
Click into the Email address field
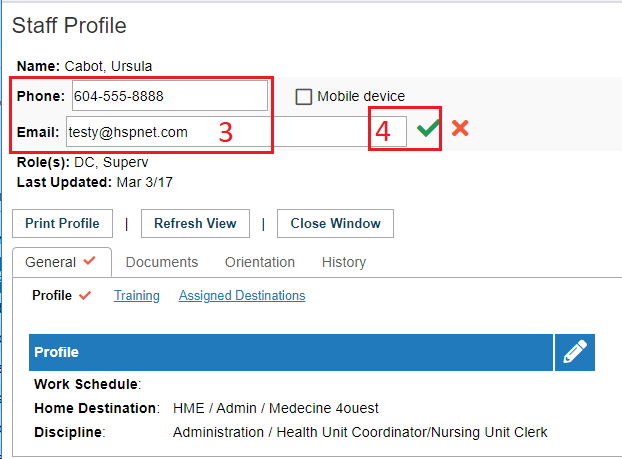point(236,132)
